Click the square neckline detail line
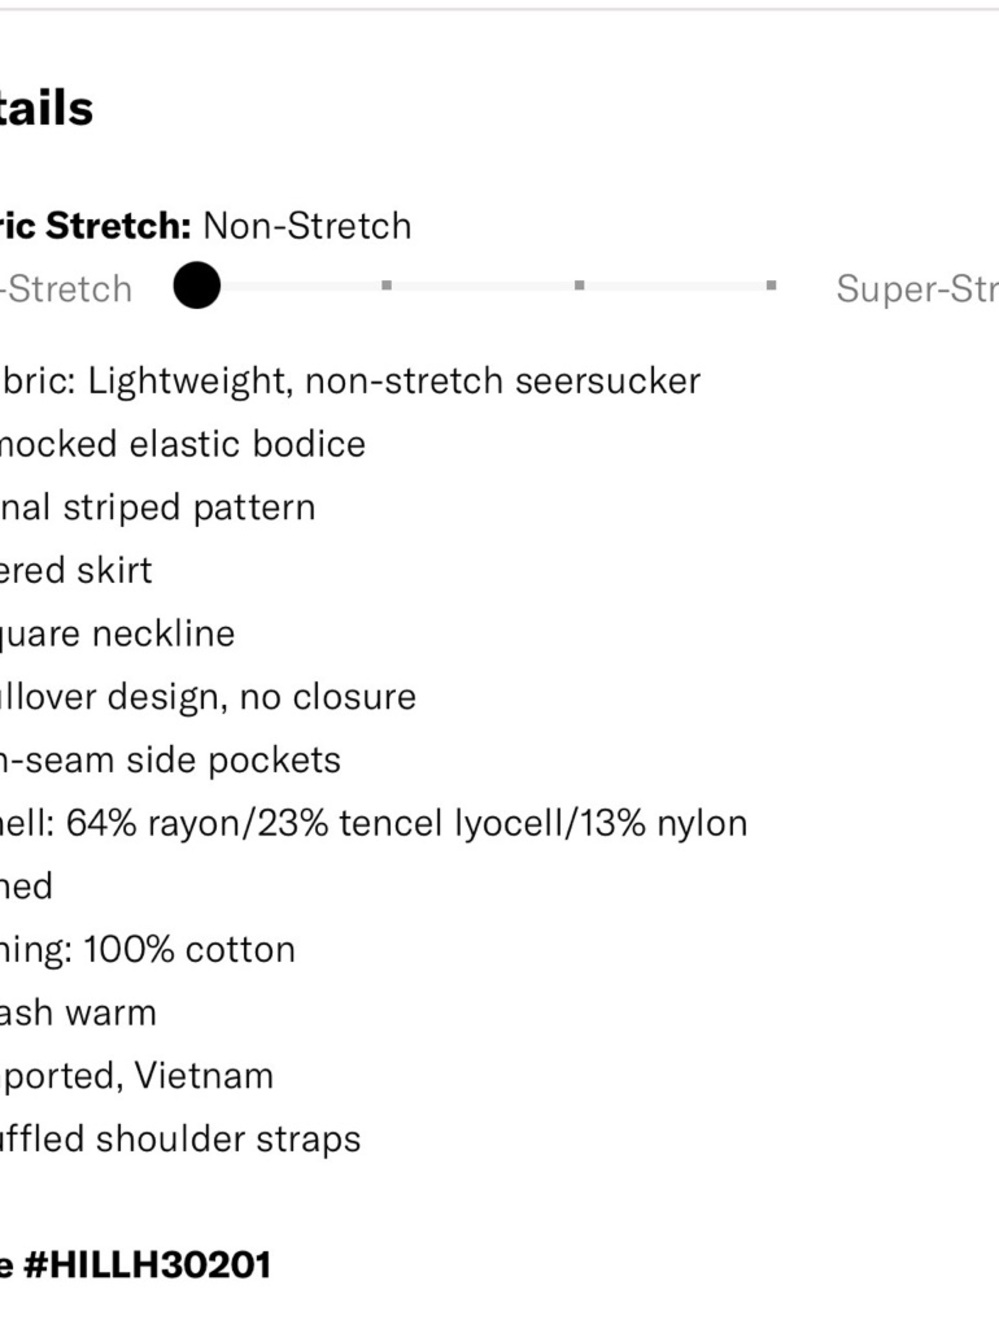Screen dimensions: 999x1333 [x=117, y=634]
